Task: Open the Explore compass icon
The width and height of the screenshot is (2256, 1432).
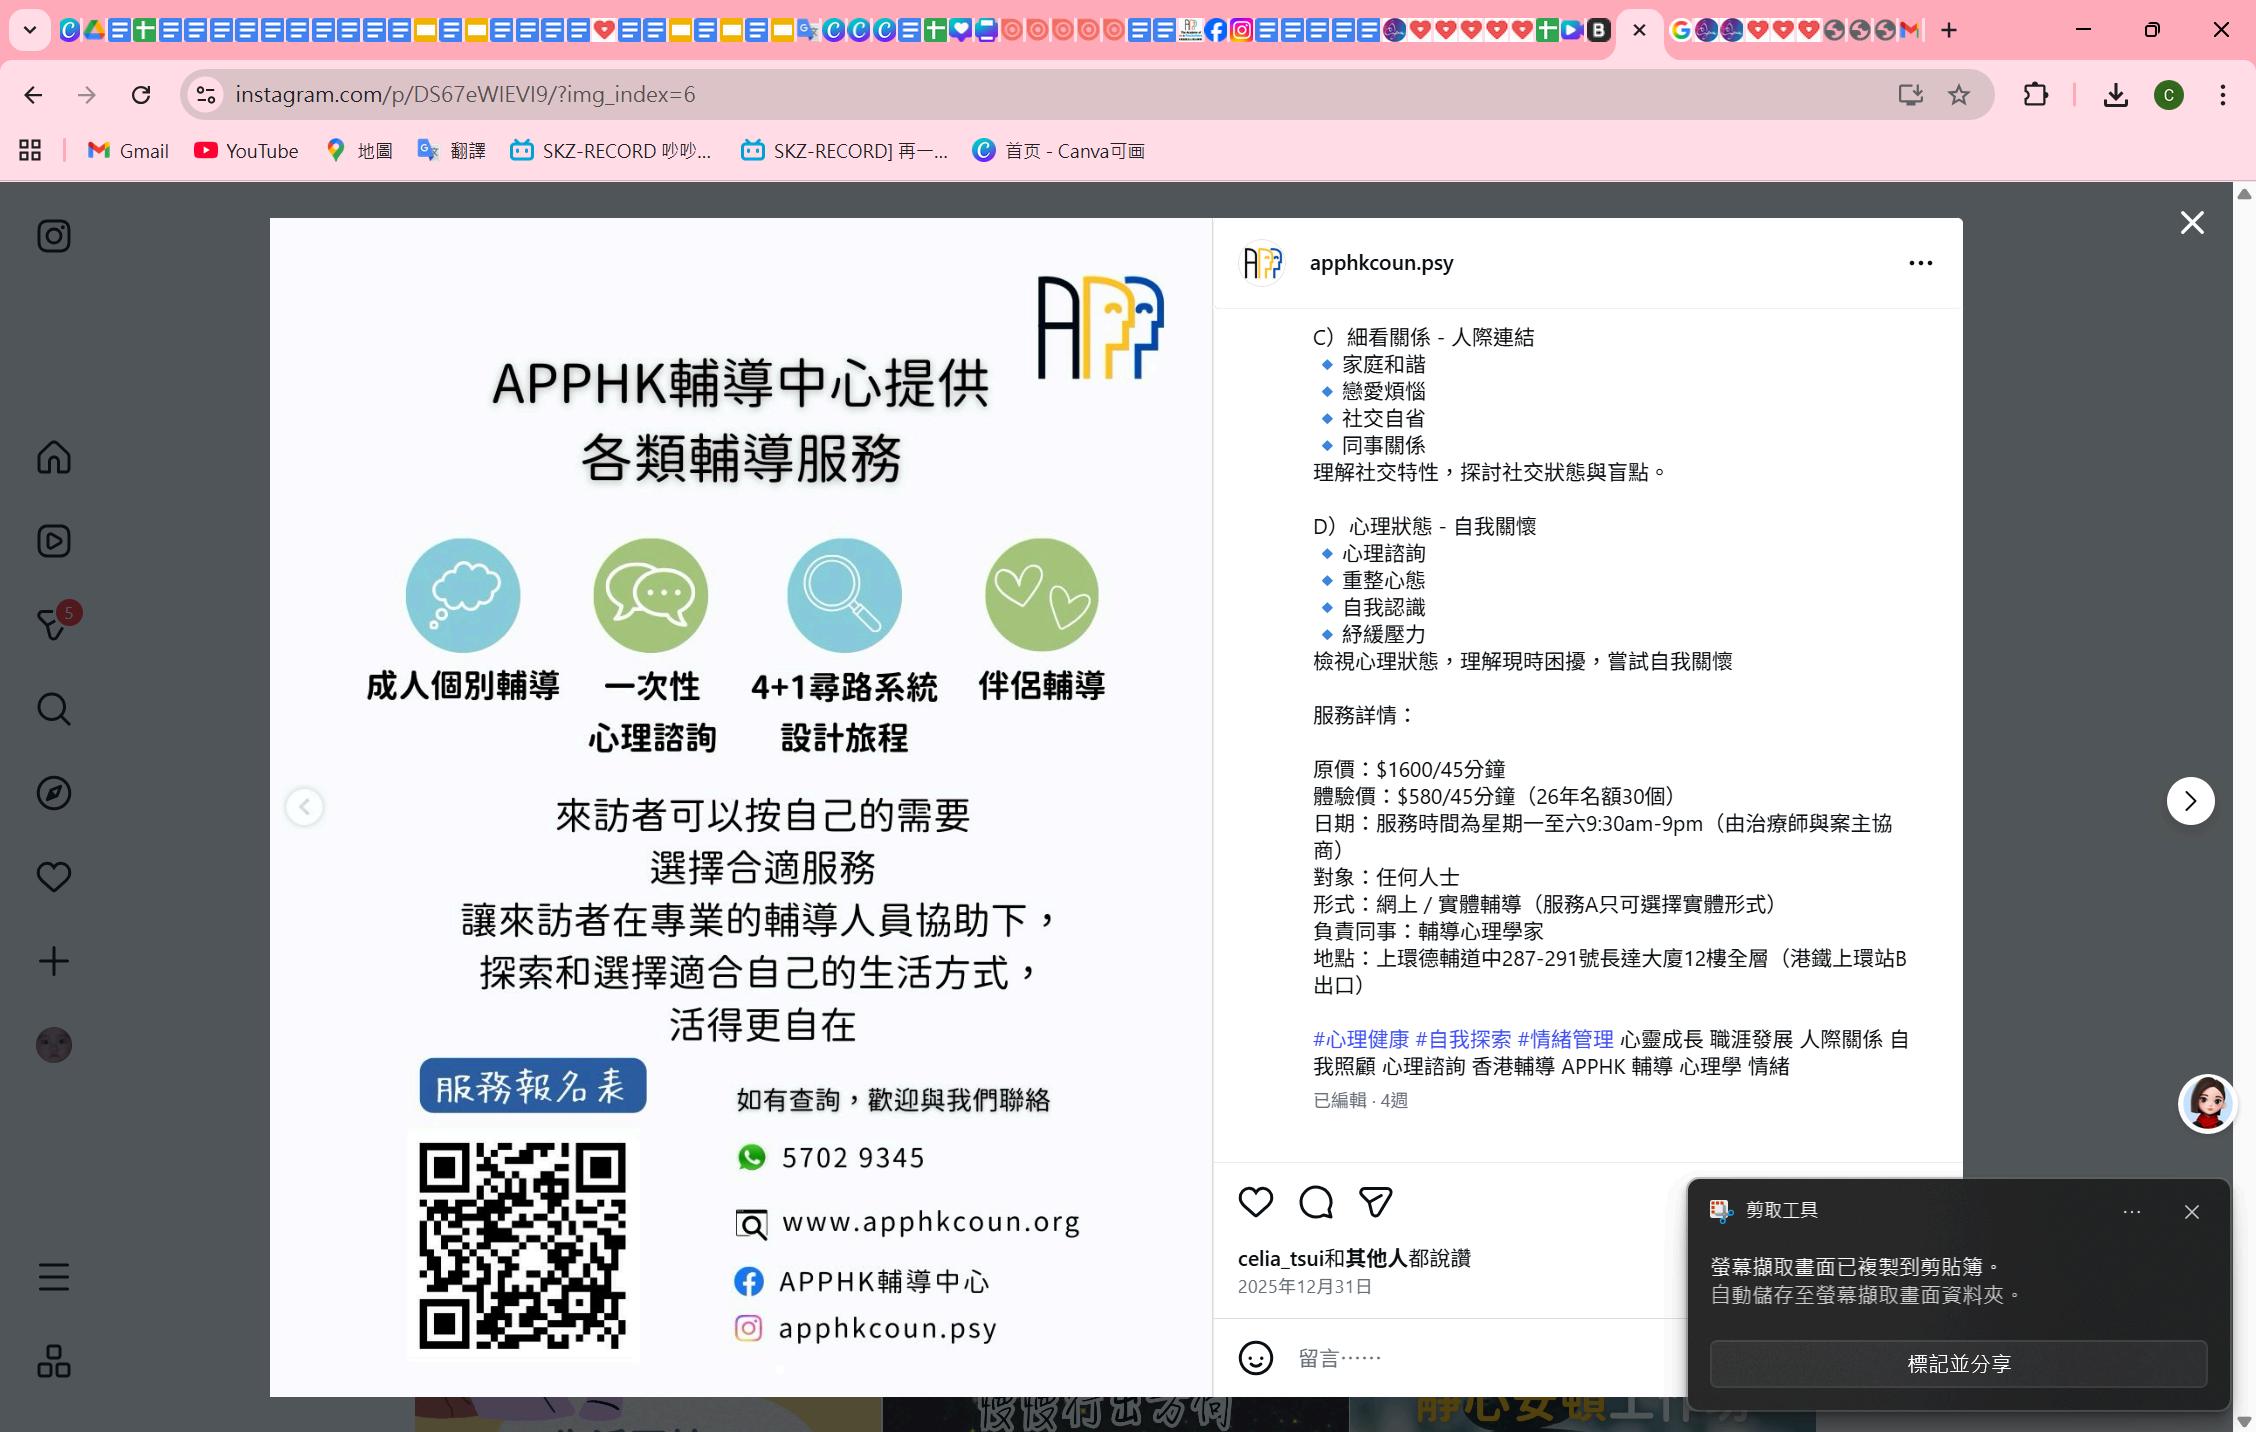Action: [x=54, y=793]
